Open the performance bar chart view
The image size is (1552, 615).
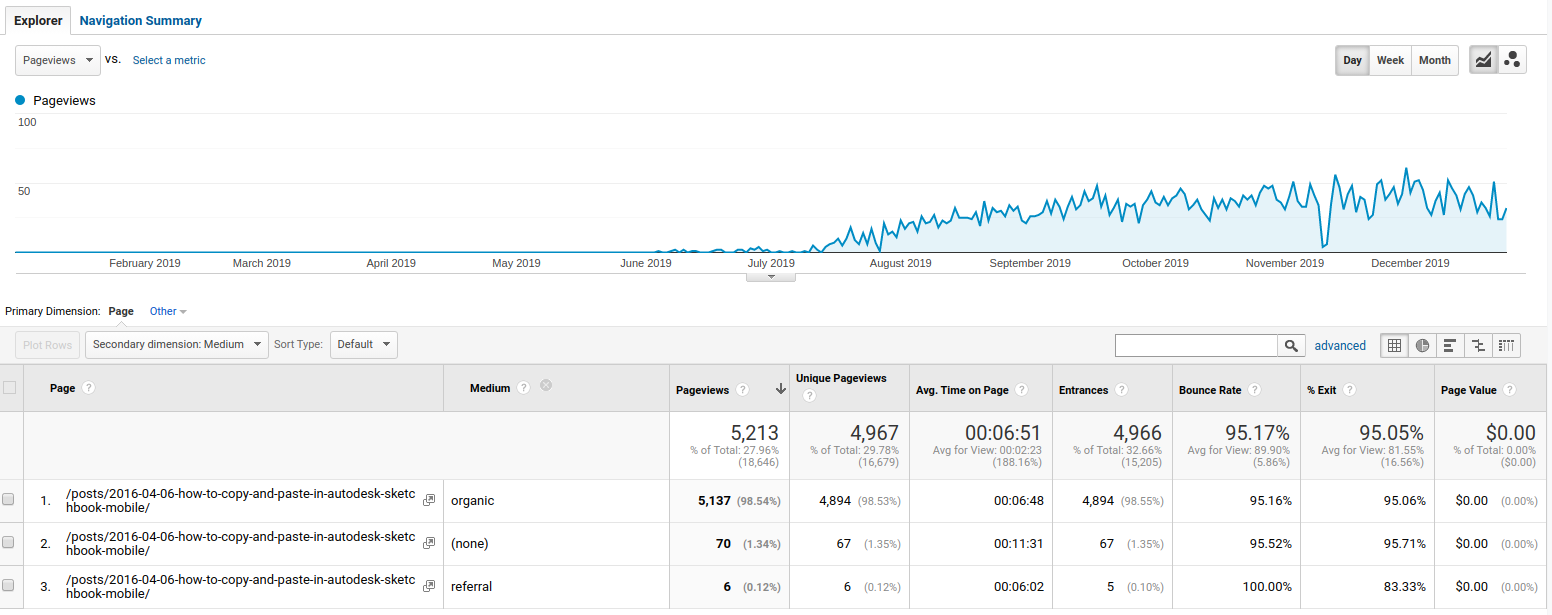(1450, 345)
